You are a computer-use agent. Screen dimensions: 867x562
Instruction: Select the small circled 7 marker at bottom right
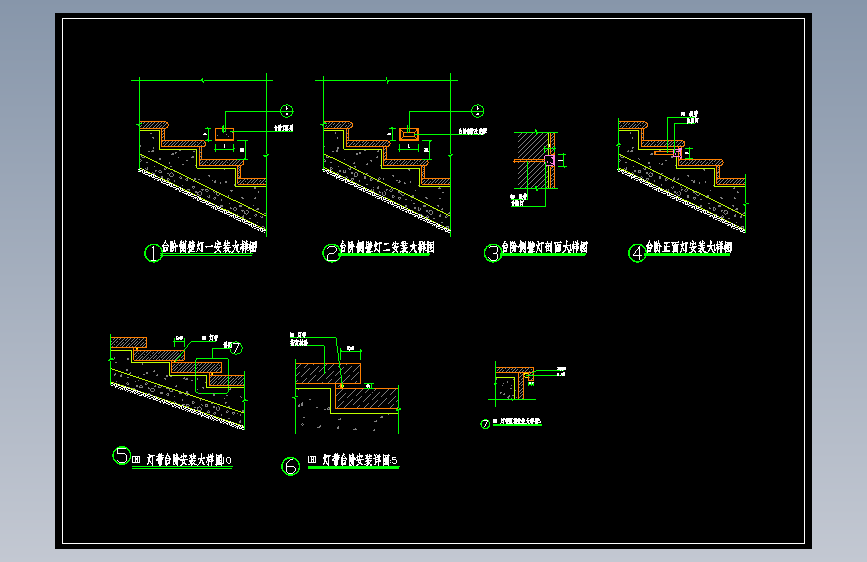point(485,424)
